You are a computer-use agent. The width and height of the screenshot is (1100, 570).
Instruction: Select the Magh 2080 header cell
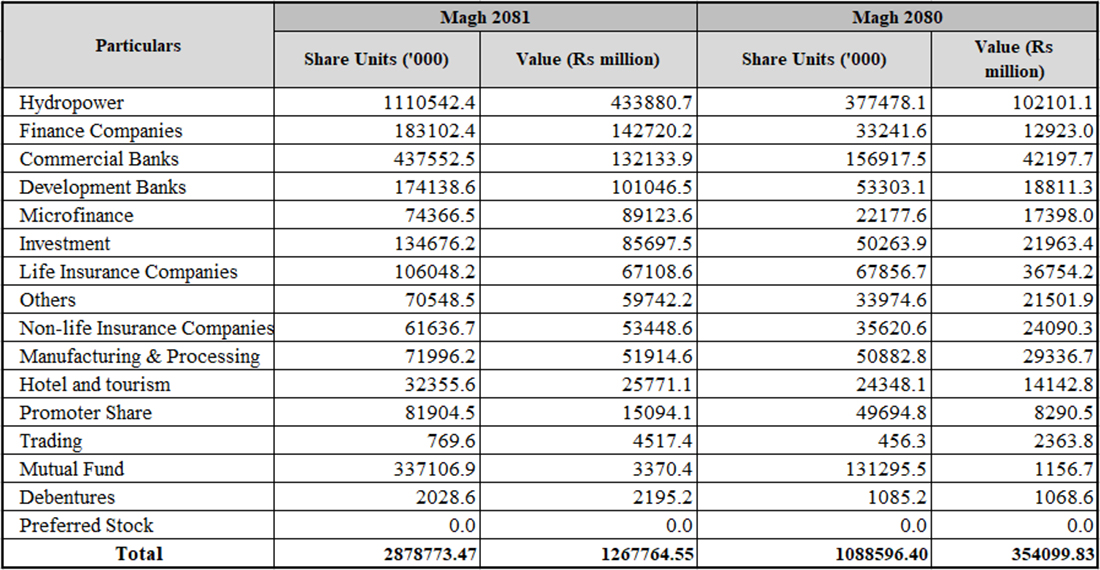897,18
